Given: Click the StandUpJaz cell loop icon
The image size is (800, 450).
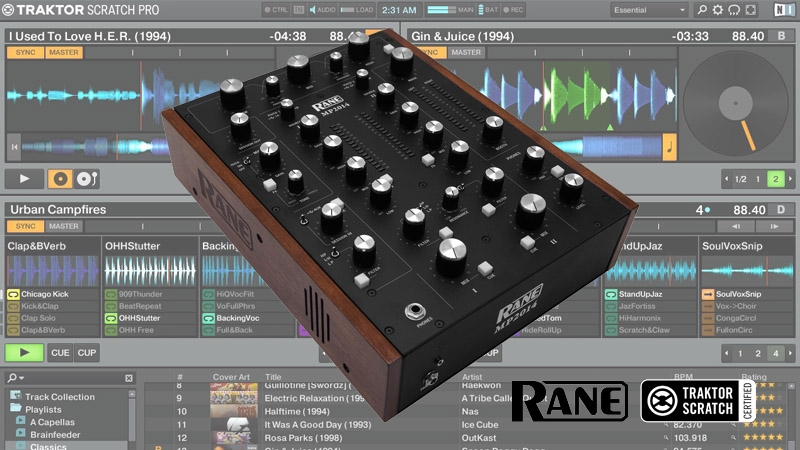Looking at the screenshot, I should pos(611,294).
